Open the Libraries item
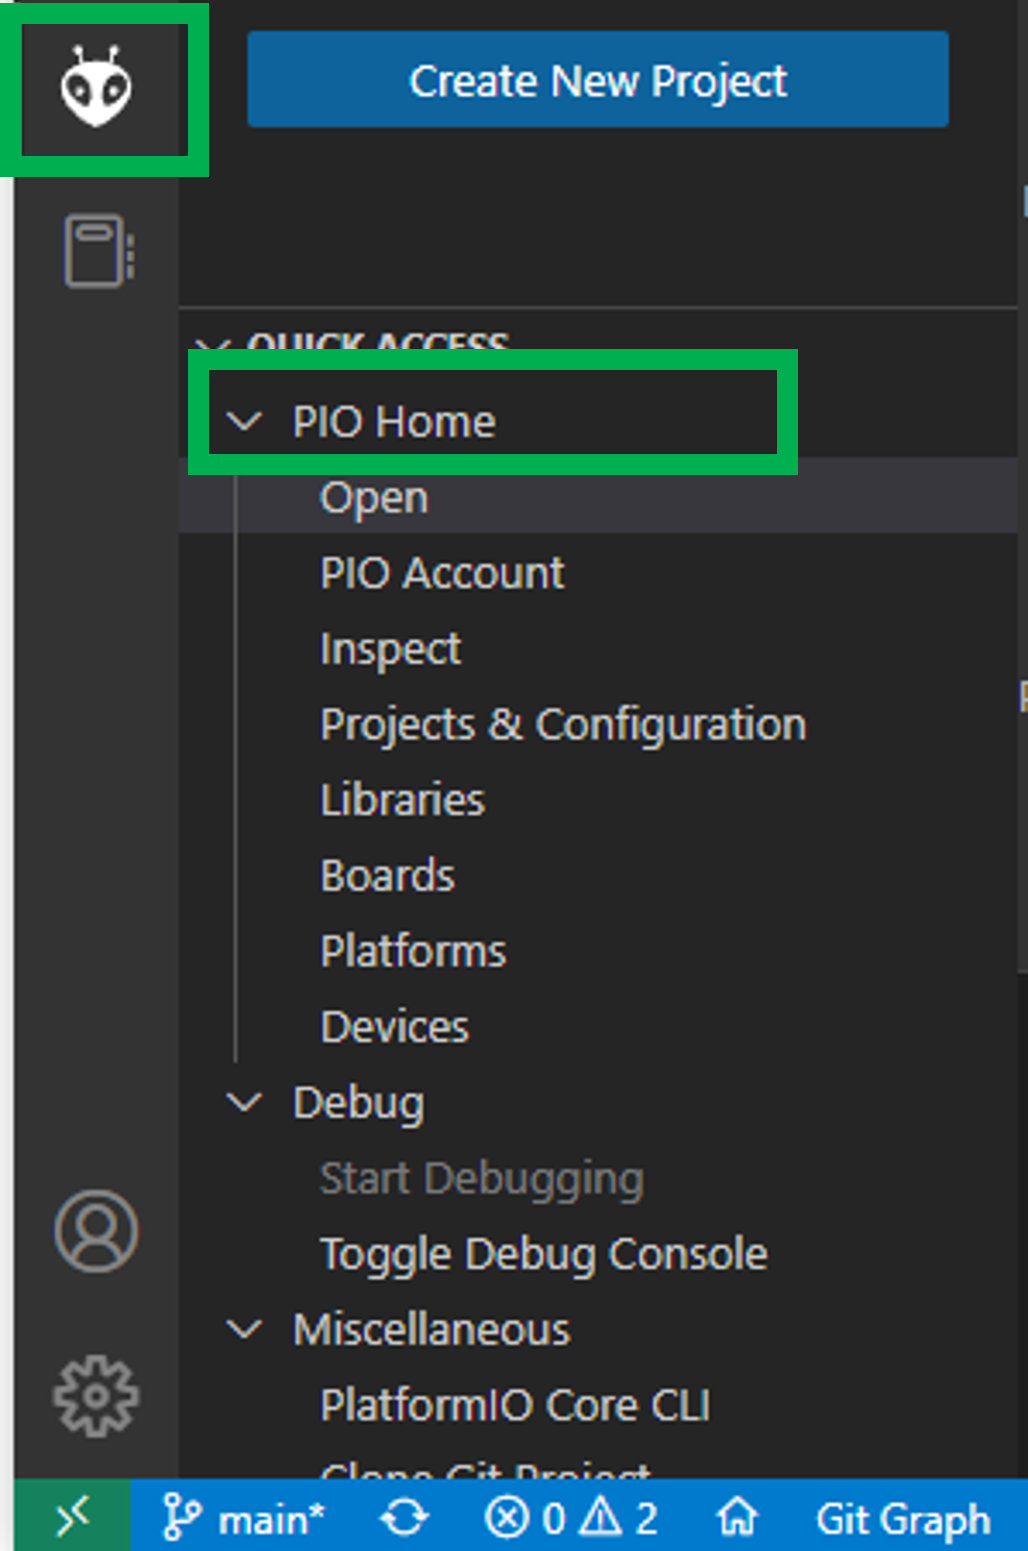 (402, 800)
